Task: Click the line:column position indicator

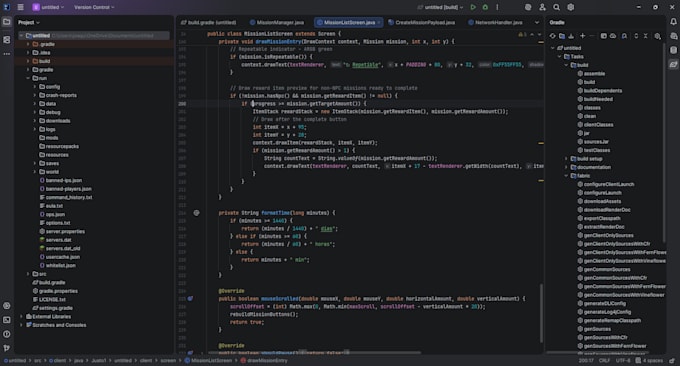Action: click(x=586, y=360)
